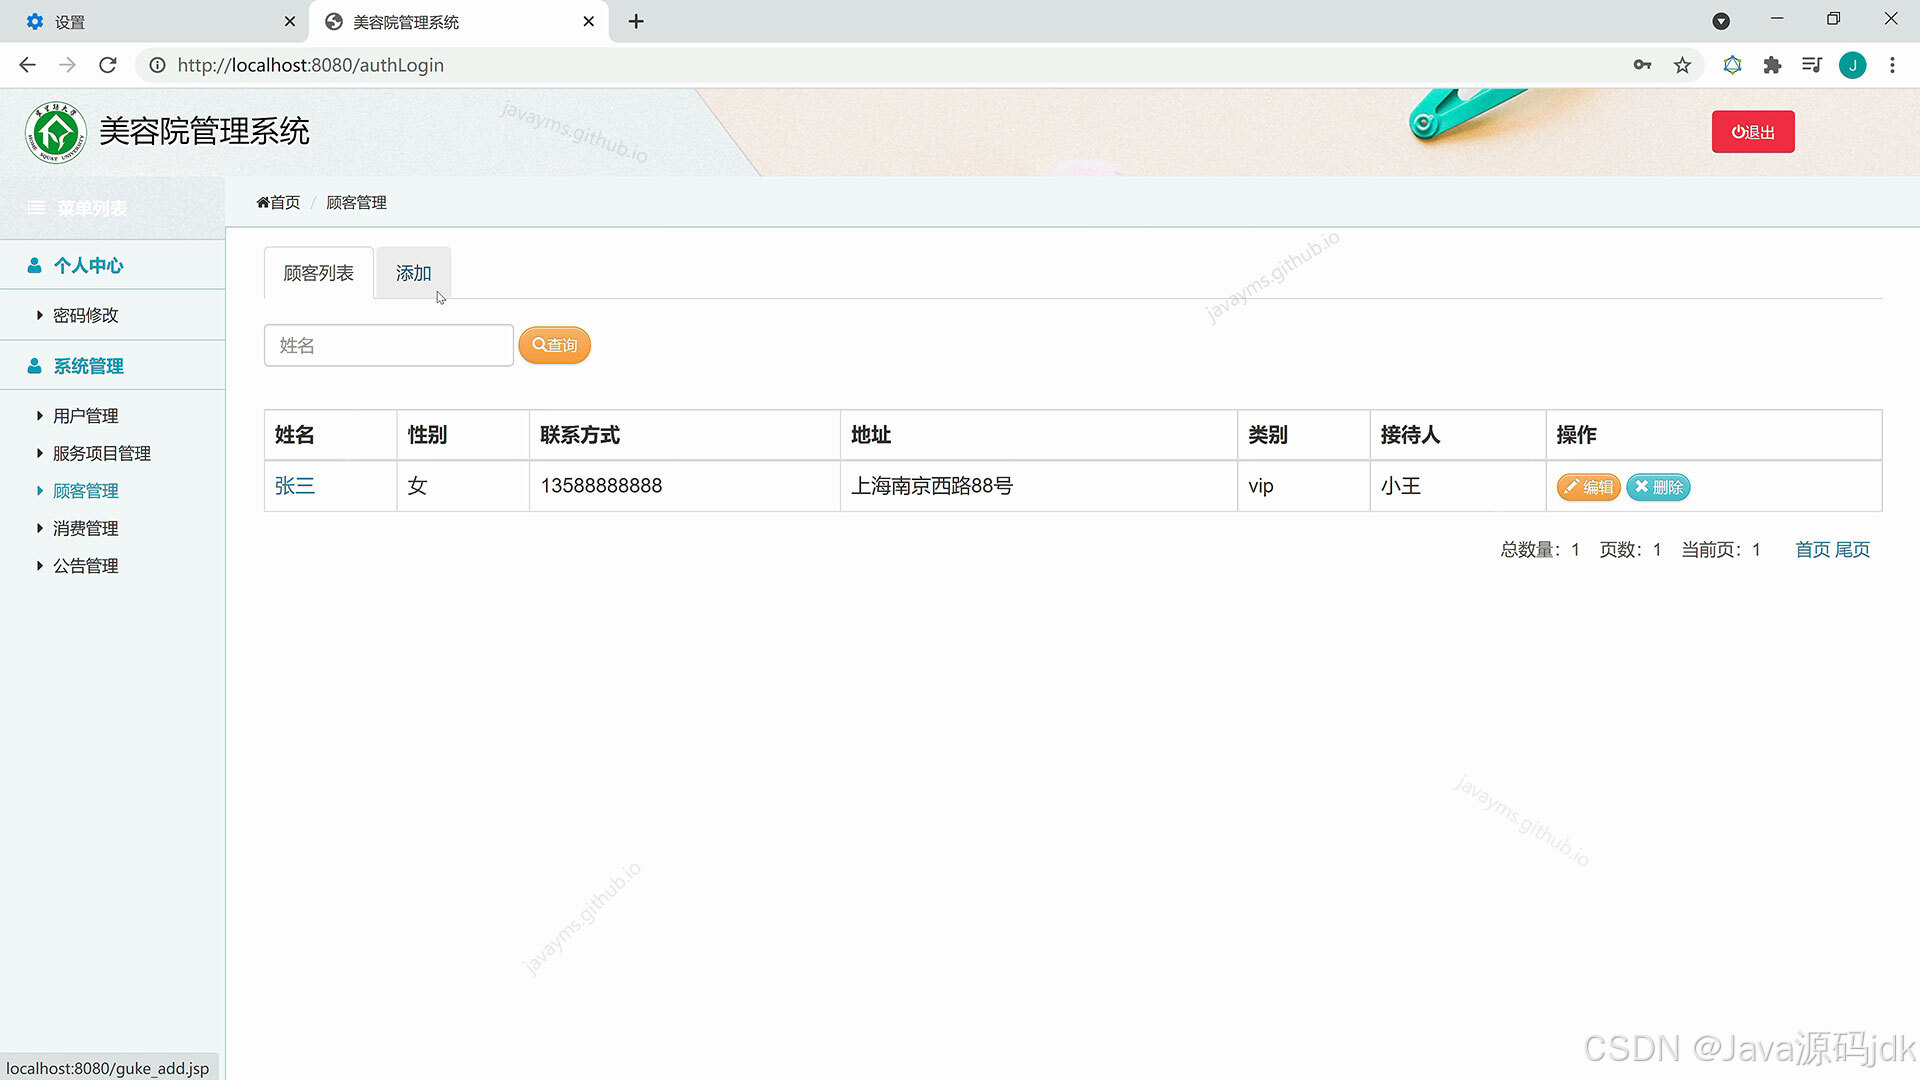Click the 联系方式 column header
Viewport: 1920px width, 1080px height.
(x=684, y=435)
